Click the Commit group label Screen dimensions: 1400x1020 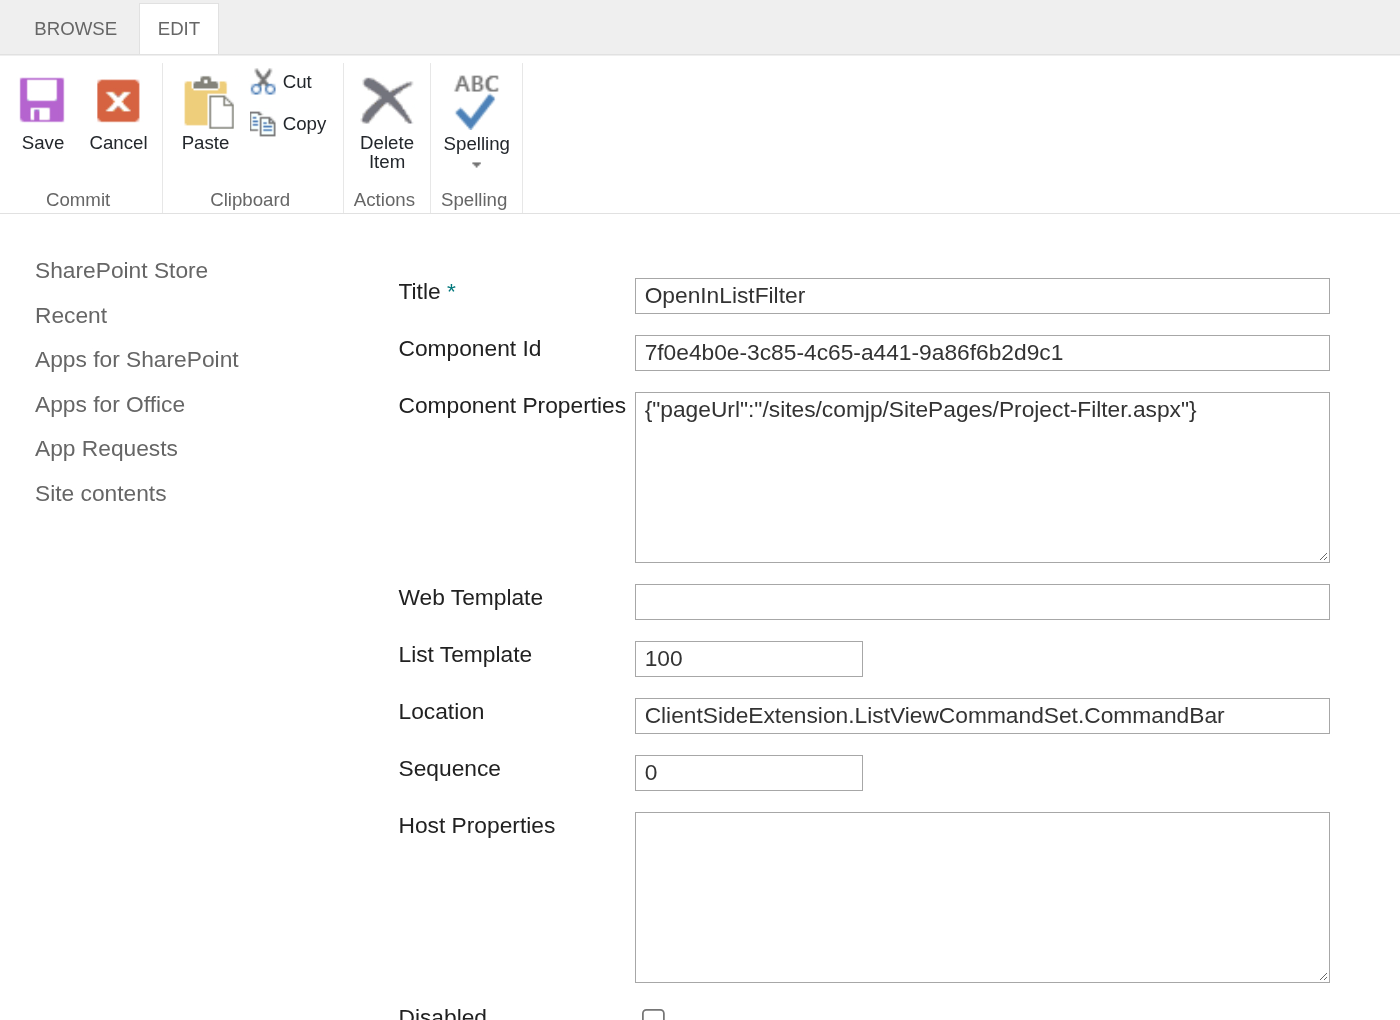tap(78, 200)
